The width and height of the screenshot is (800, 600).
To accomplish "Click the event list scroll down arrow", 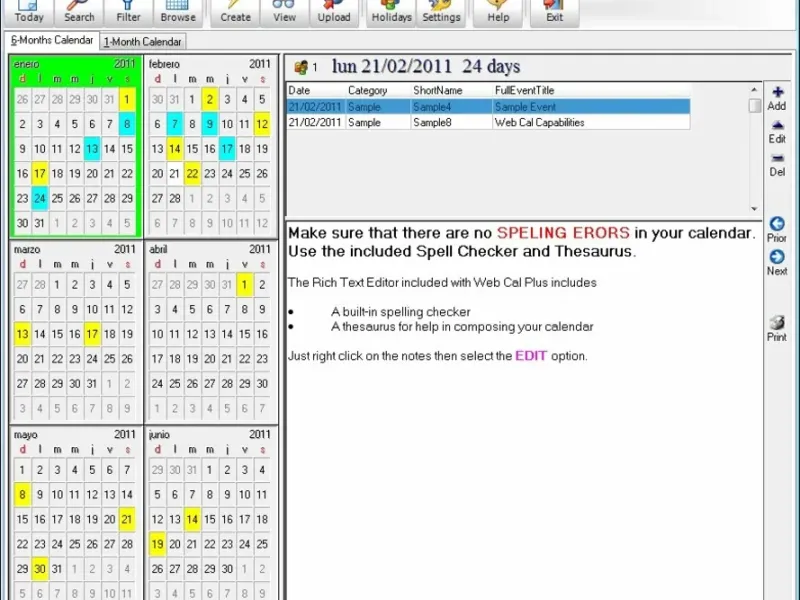I will [x=754, y=209].
